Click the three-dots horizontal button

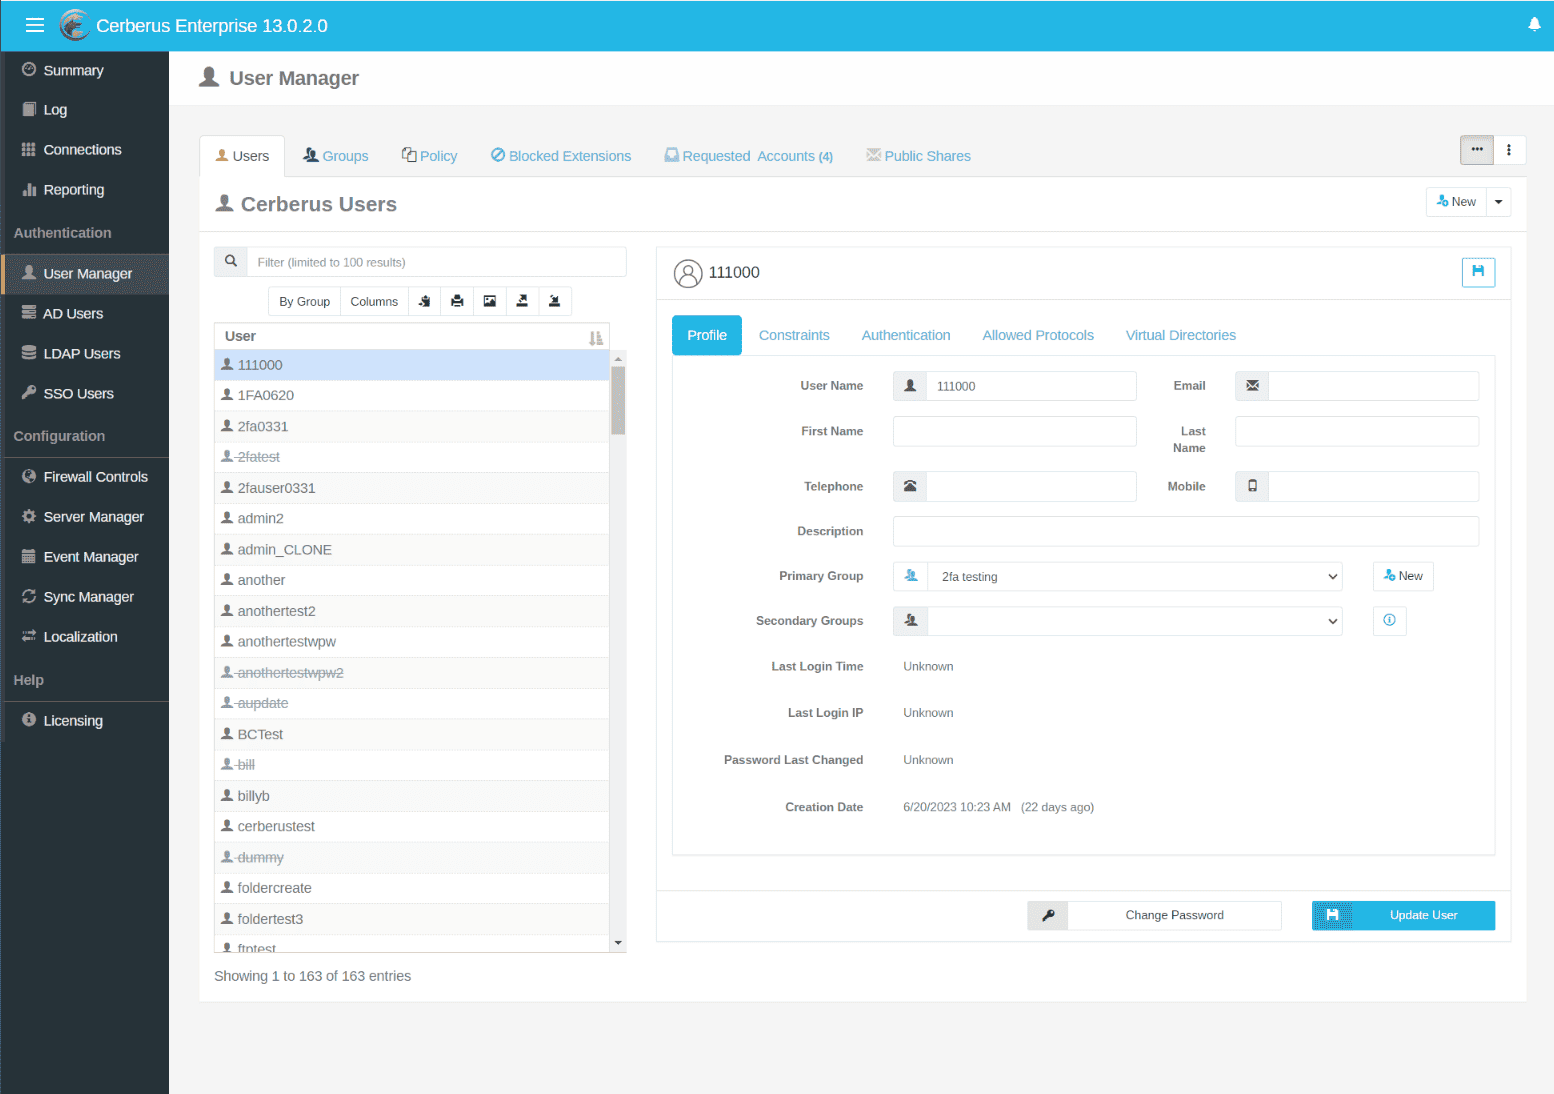(x=1477, y=150)
